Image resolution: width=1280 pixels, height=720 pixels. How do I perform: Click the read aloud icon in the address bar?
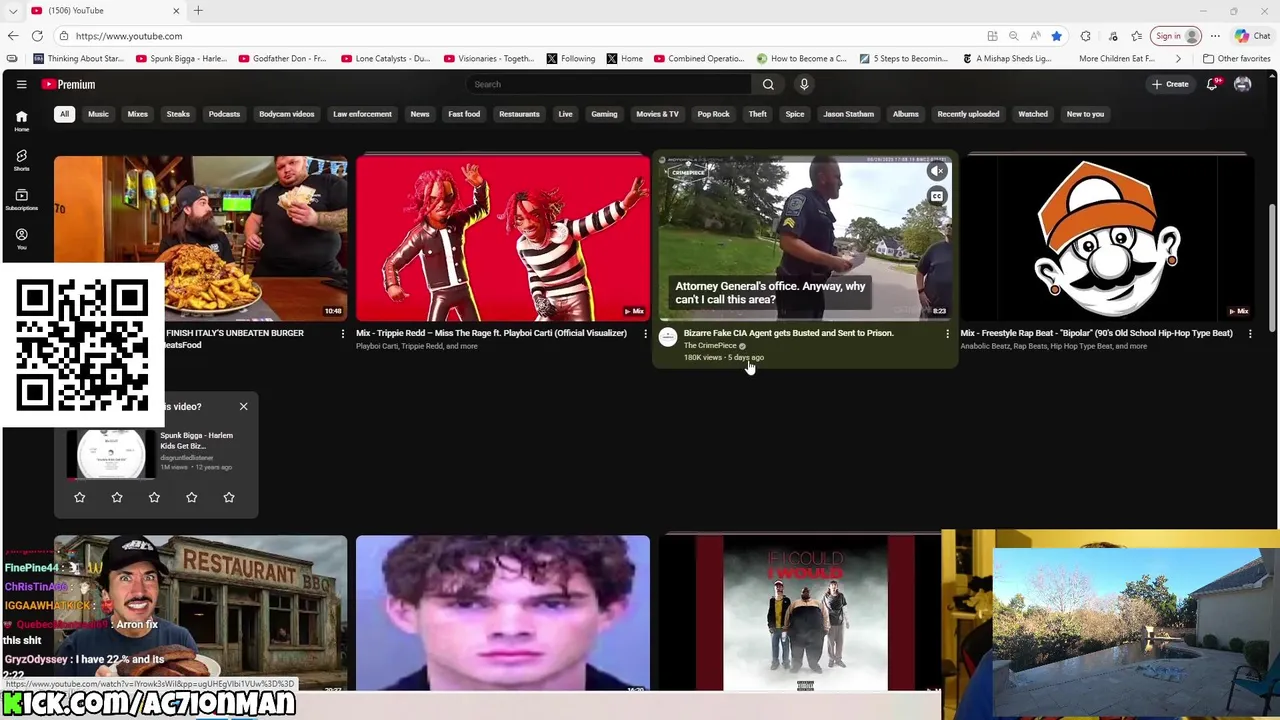[1035, 36]
